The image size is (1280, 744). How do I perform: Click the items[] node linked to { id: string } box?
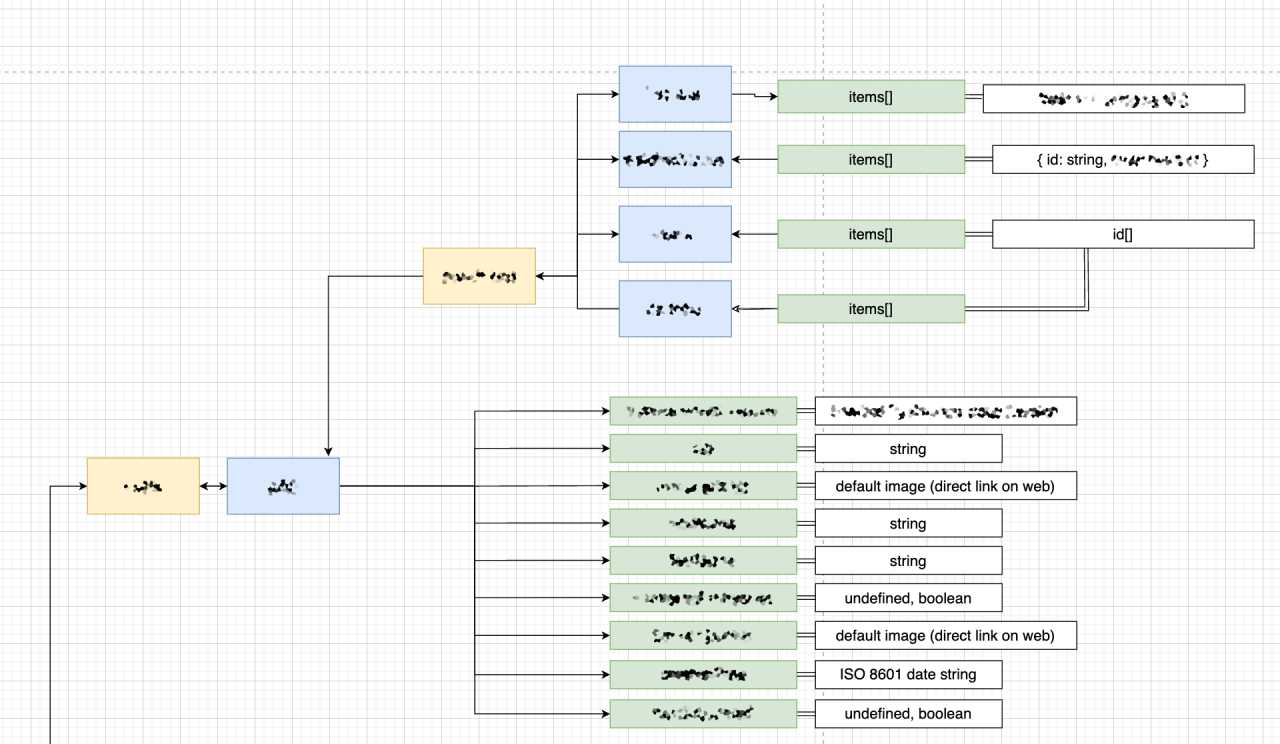871,158
